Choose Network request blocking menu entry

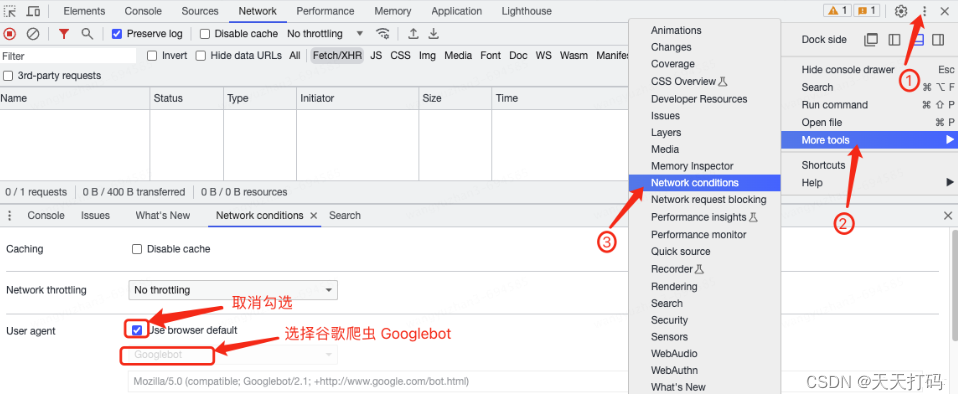(708, 200)
